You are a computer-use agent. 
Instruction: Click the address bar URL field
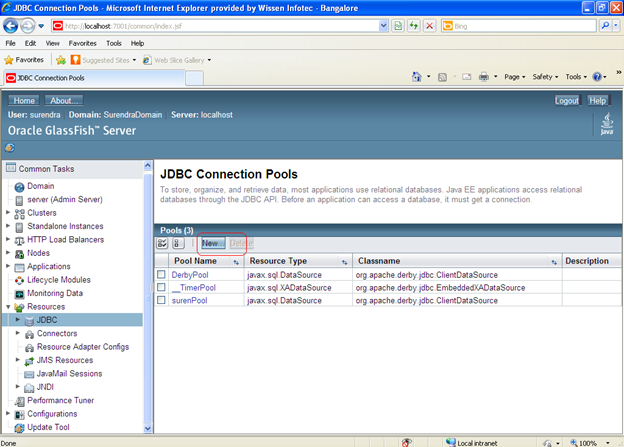(x=220, y=26)
